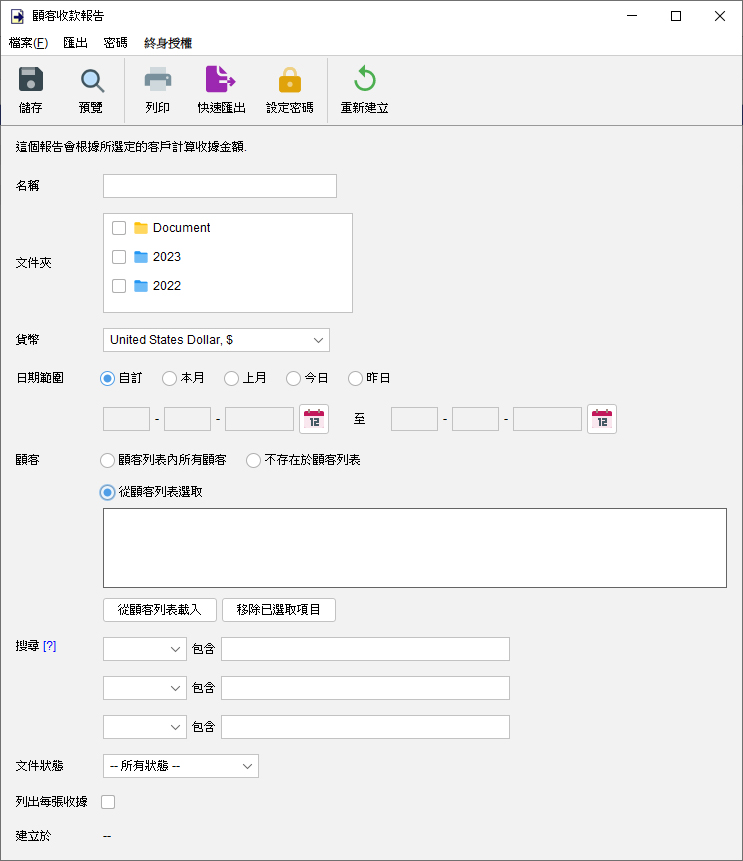Select the 今日 date range option
The image size is (743, 861).
coord(293,378)
